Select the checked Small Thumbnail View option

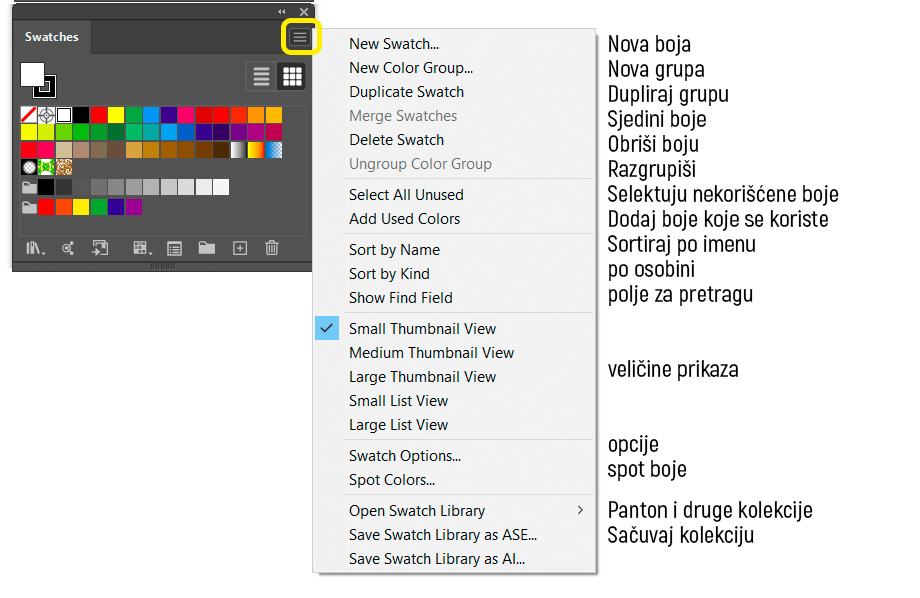click(x=422, y=329)
